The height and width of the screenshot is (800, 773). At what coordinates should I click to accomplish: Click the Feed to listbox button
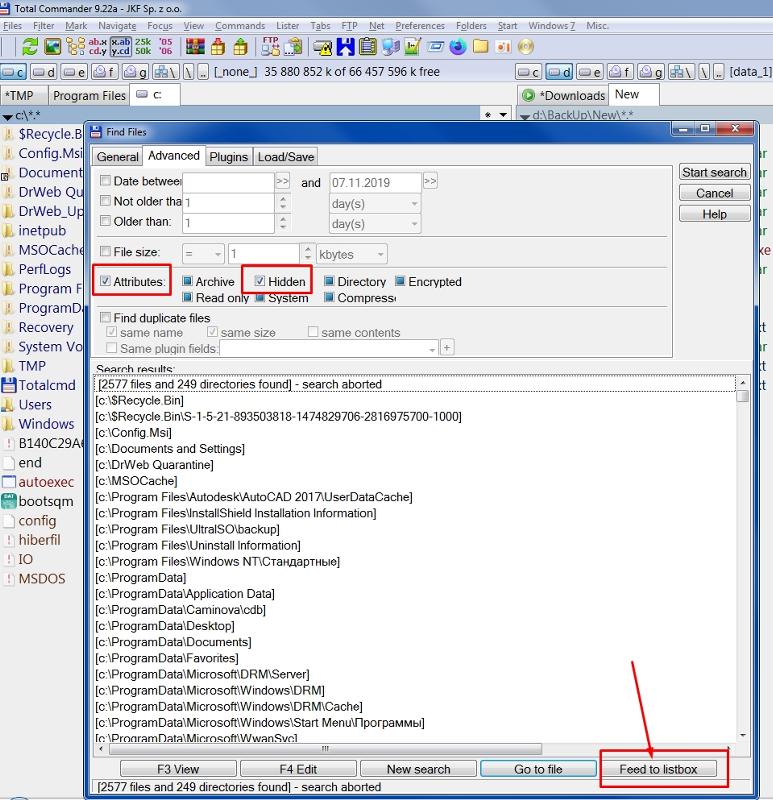tap(658, 769)
